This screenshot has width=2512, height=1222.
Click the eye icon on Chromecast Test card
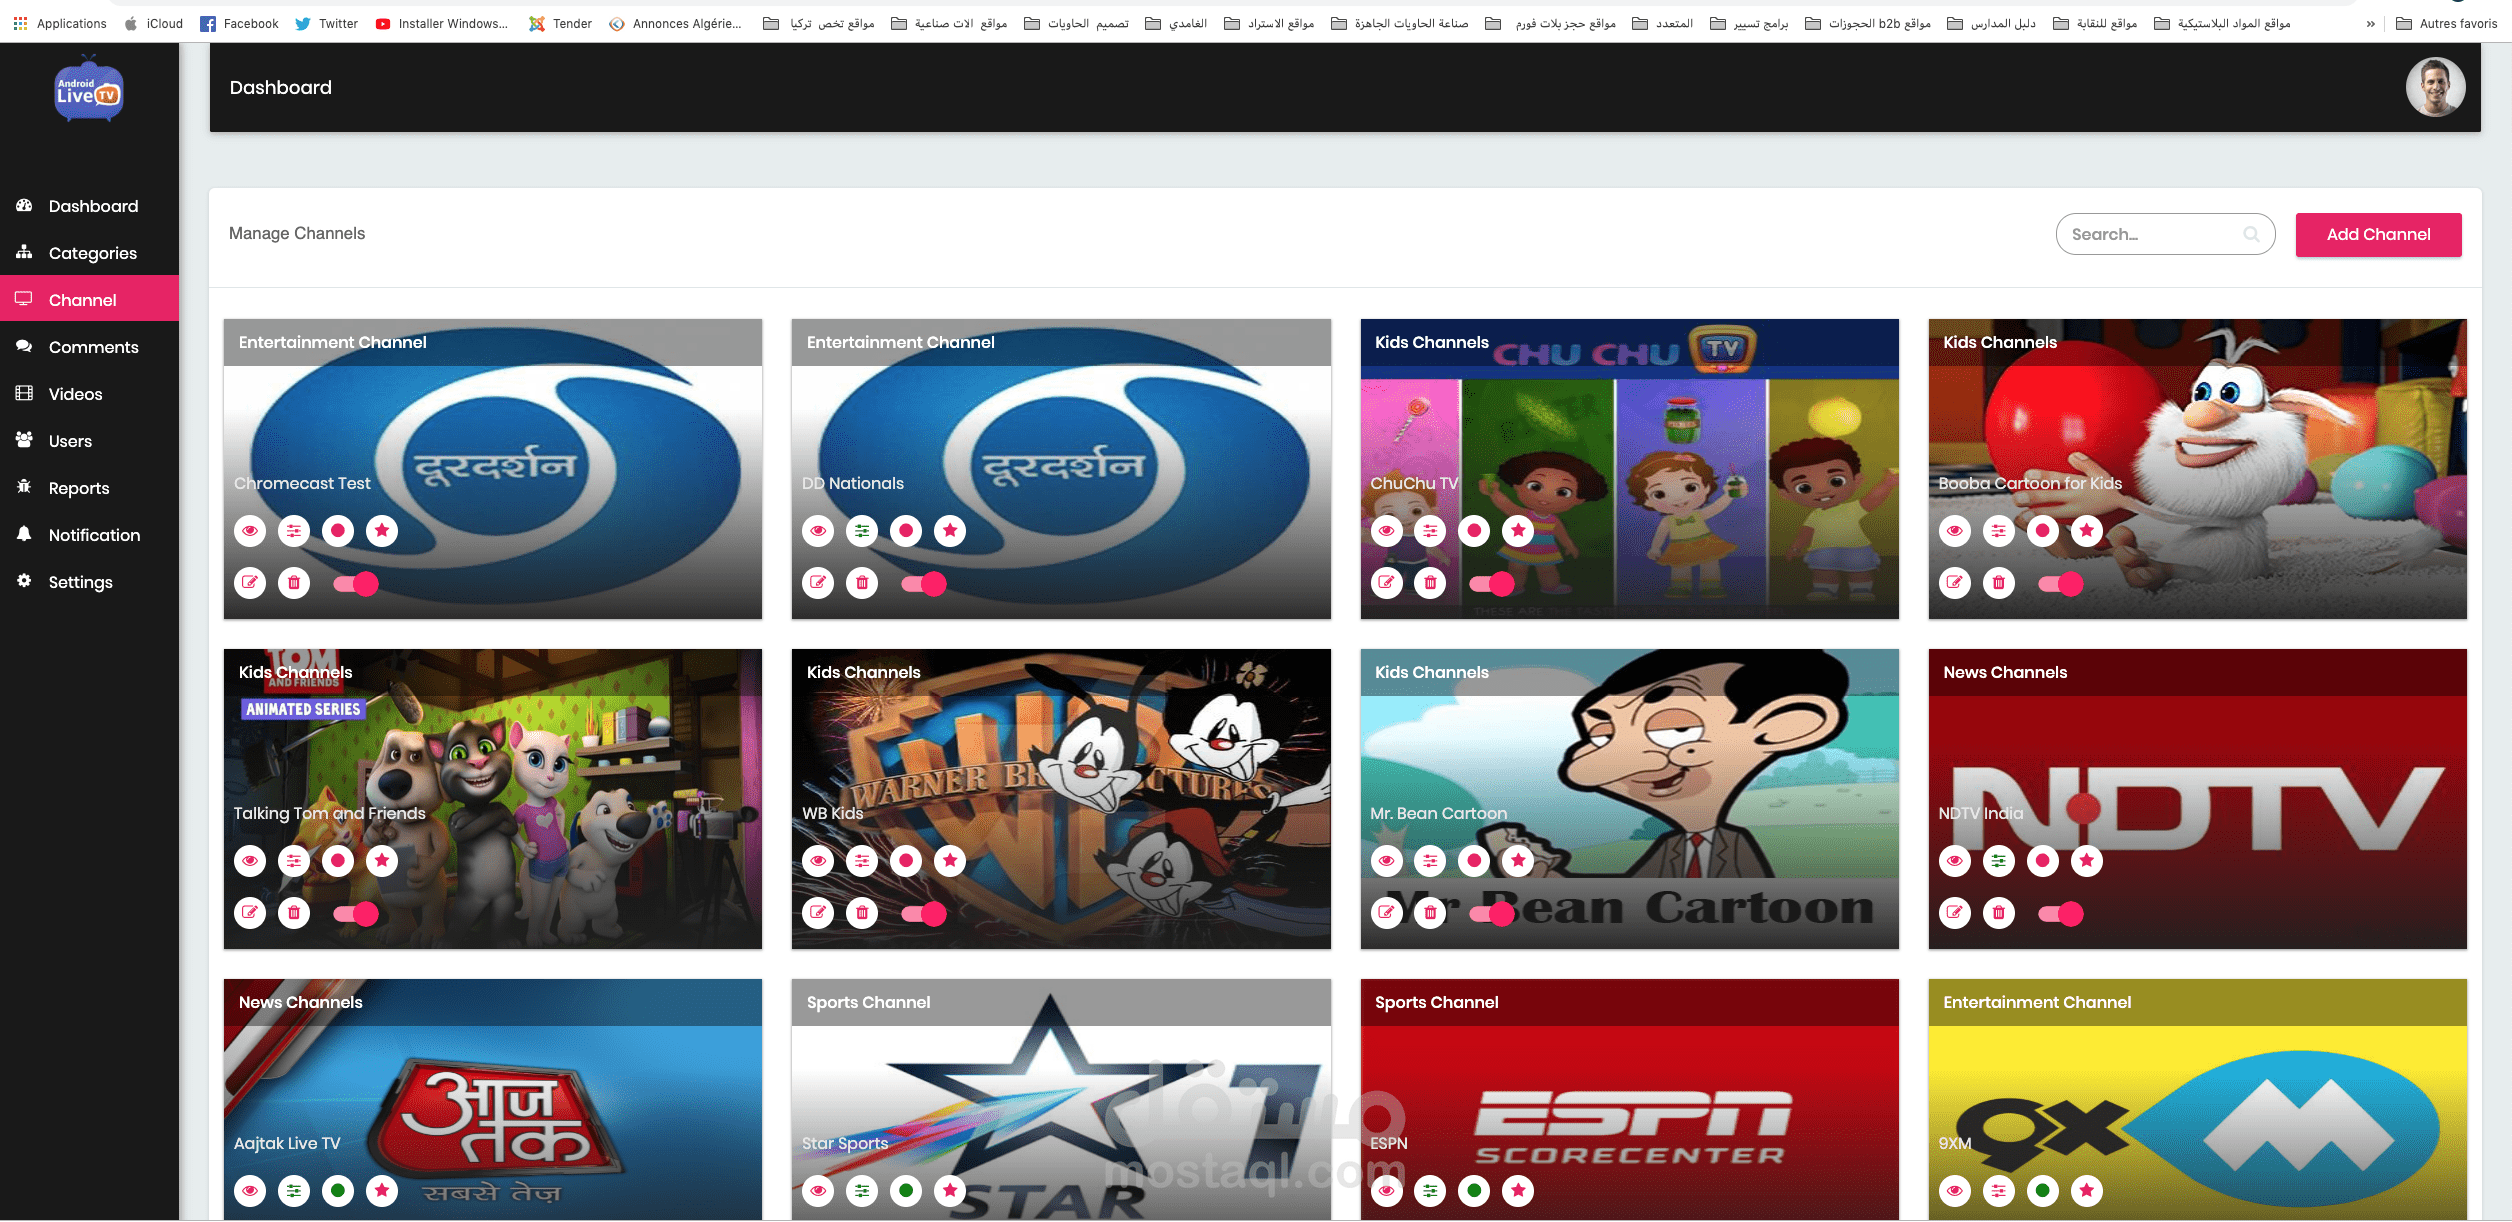(x=250, y=531)
